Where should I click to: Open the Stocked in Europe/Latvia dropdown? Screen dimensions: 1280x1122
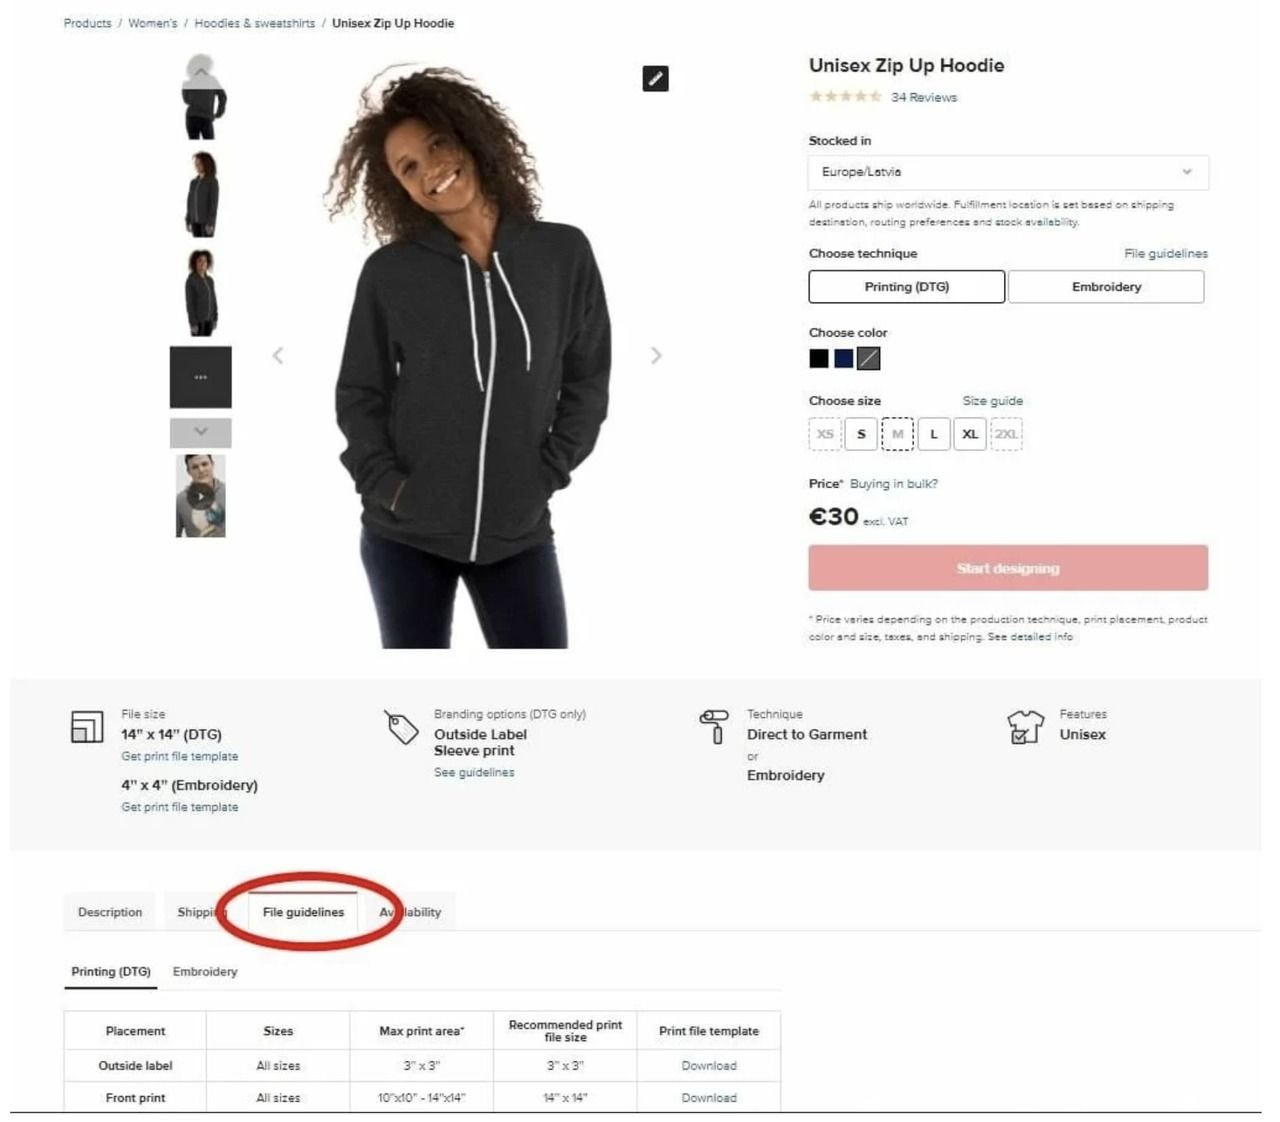click(1007, 171)
